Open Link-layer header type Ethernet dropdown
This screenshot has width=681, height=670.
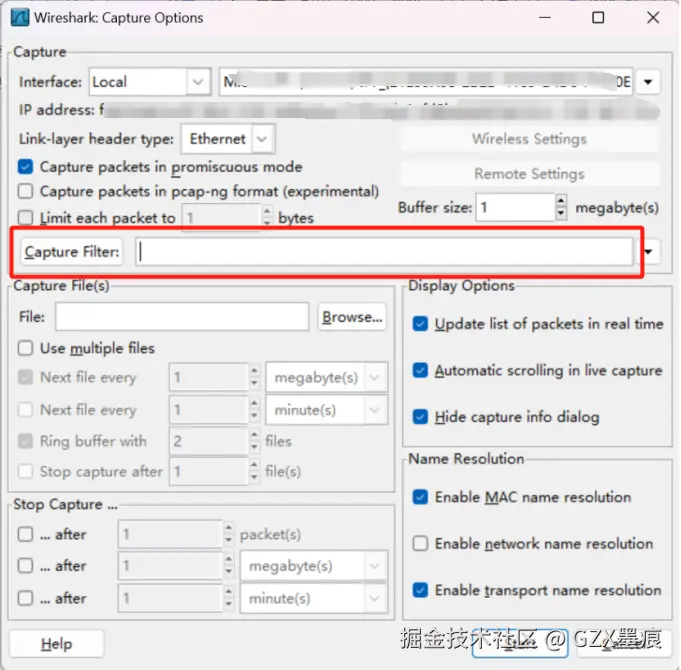coord(228,139)
